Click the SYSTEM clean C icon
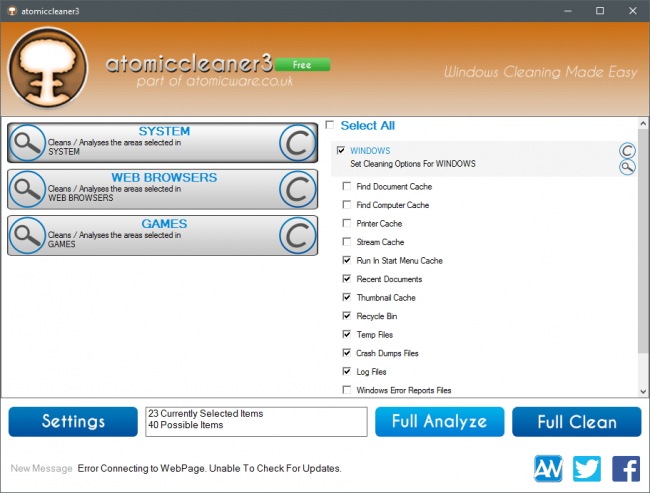This screenshot has height=493, width=650. pos(298,143)
